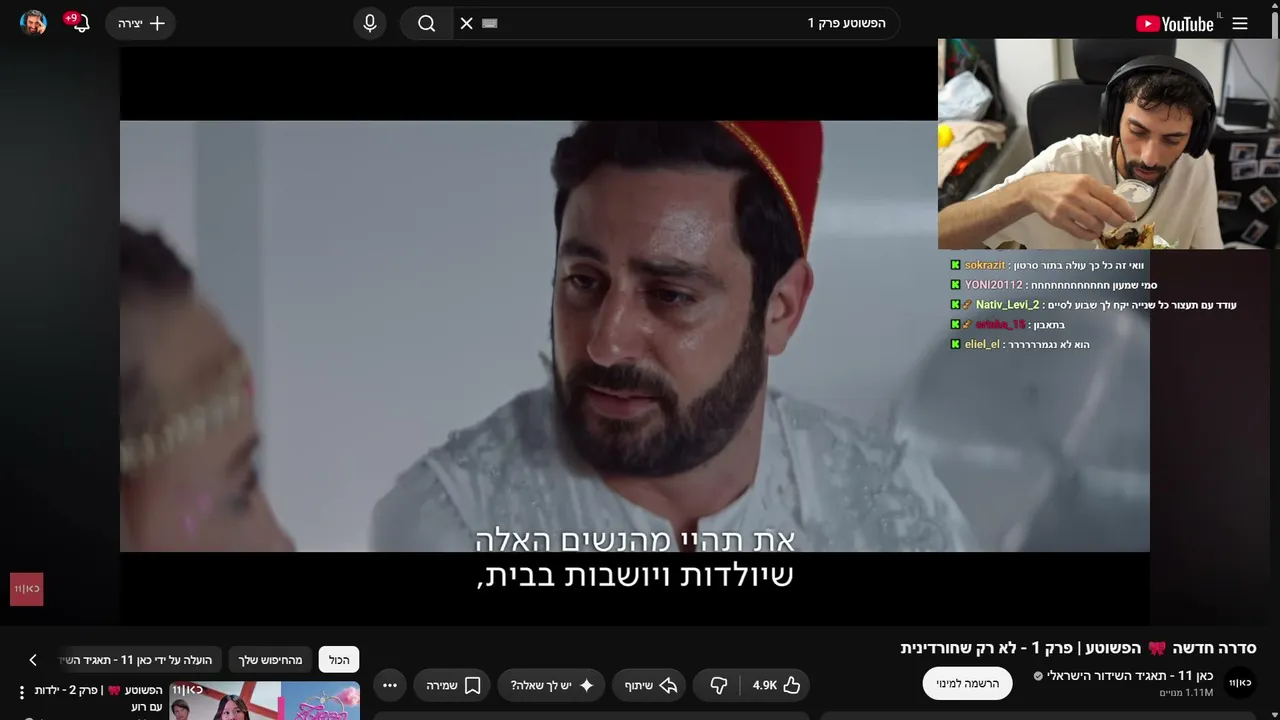Dislike the video with thumbs down
The width and height of the screenshot is (1280, 720).
tap(718, 685)
